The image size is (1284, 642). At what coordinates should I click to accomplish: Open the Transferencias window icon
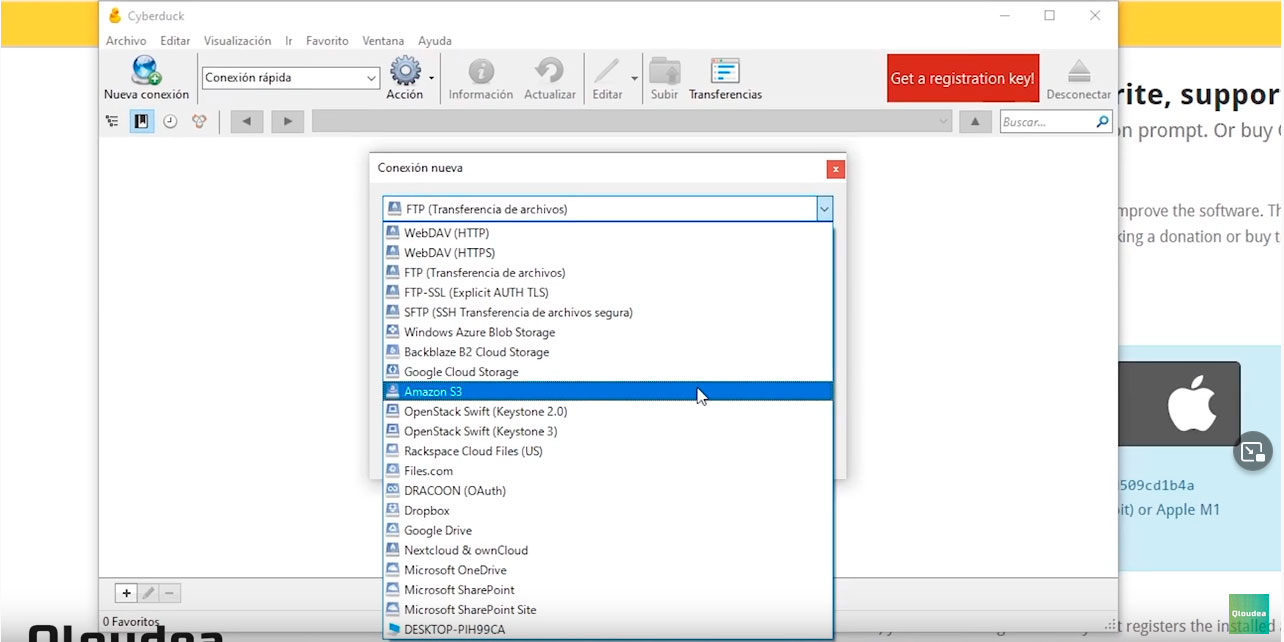[725, 71]
